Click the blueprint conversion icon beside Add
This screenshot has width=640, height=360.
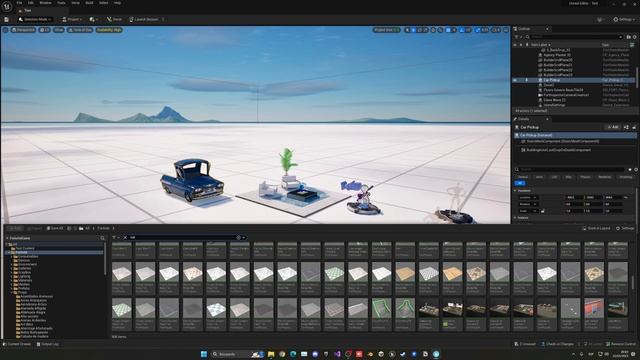tap(627, 127)
